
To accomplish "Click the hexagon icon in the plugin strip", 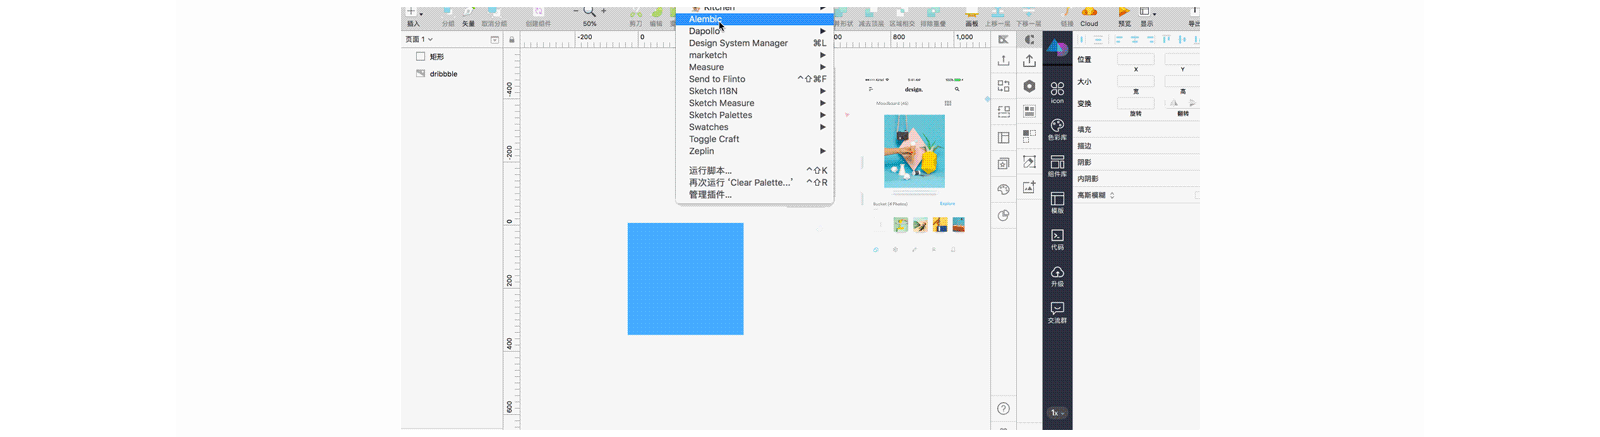I will click(x=1029, y=86).
